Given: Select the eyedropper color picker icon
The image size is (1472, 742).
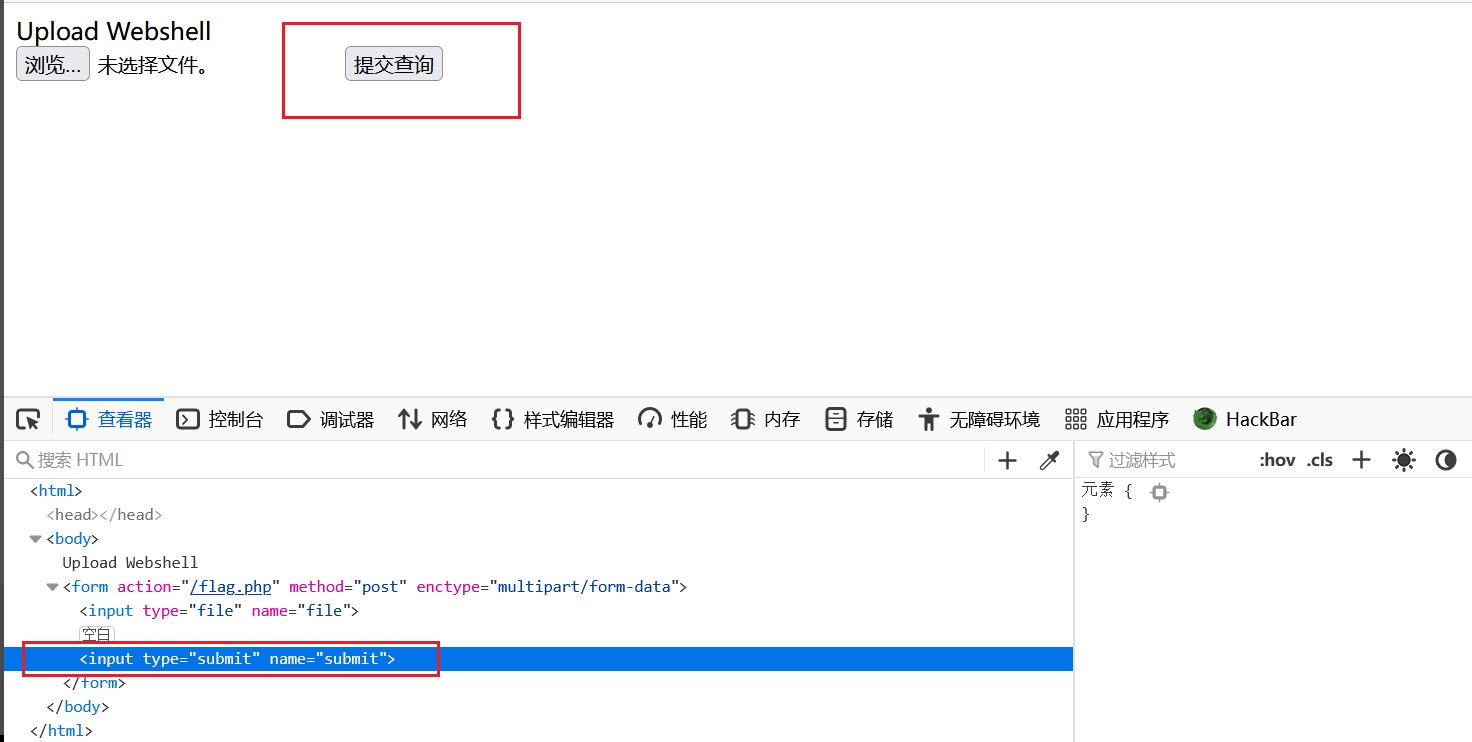Looking at the screenshot, I should pyautogui.click(x=1049, y=460).
